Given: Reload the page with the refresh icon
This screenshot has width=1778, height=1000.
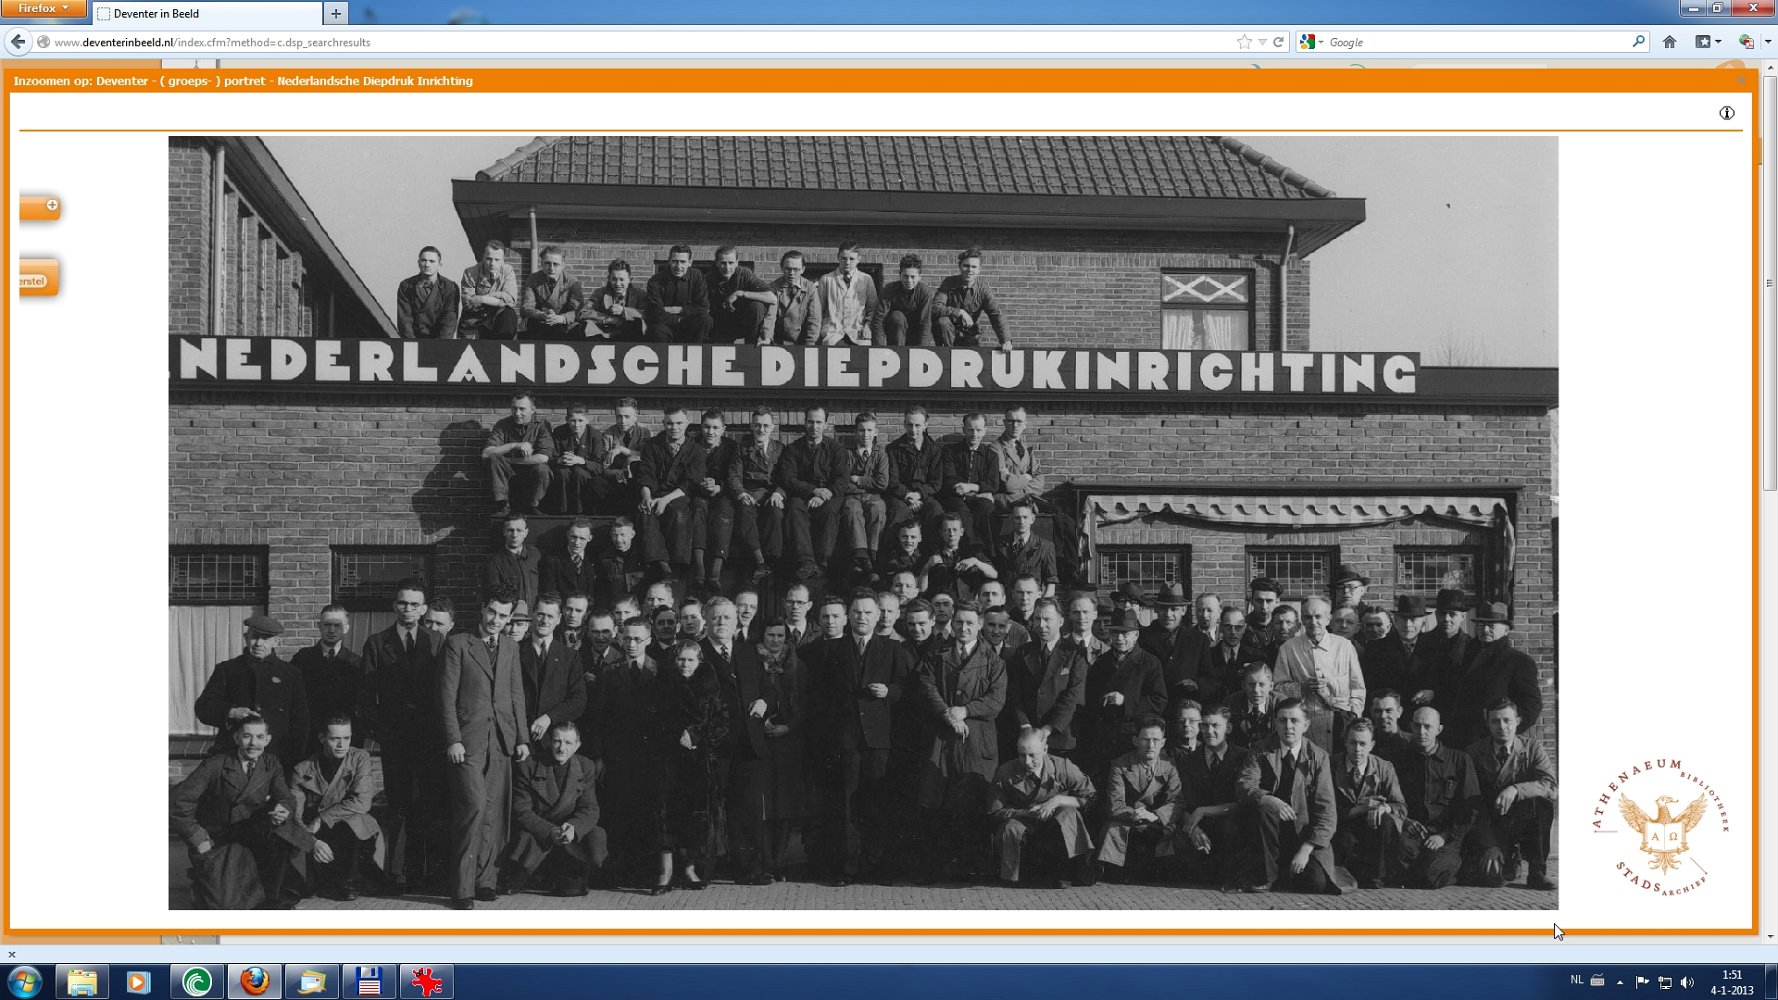Looking at the screenshot, I should [x=1278, y=42].
